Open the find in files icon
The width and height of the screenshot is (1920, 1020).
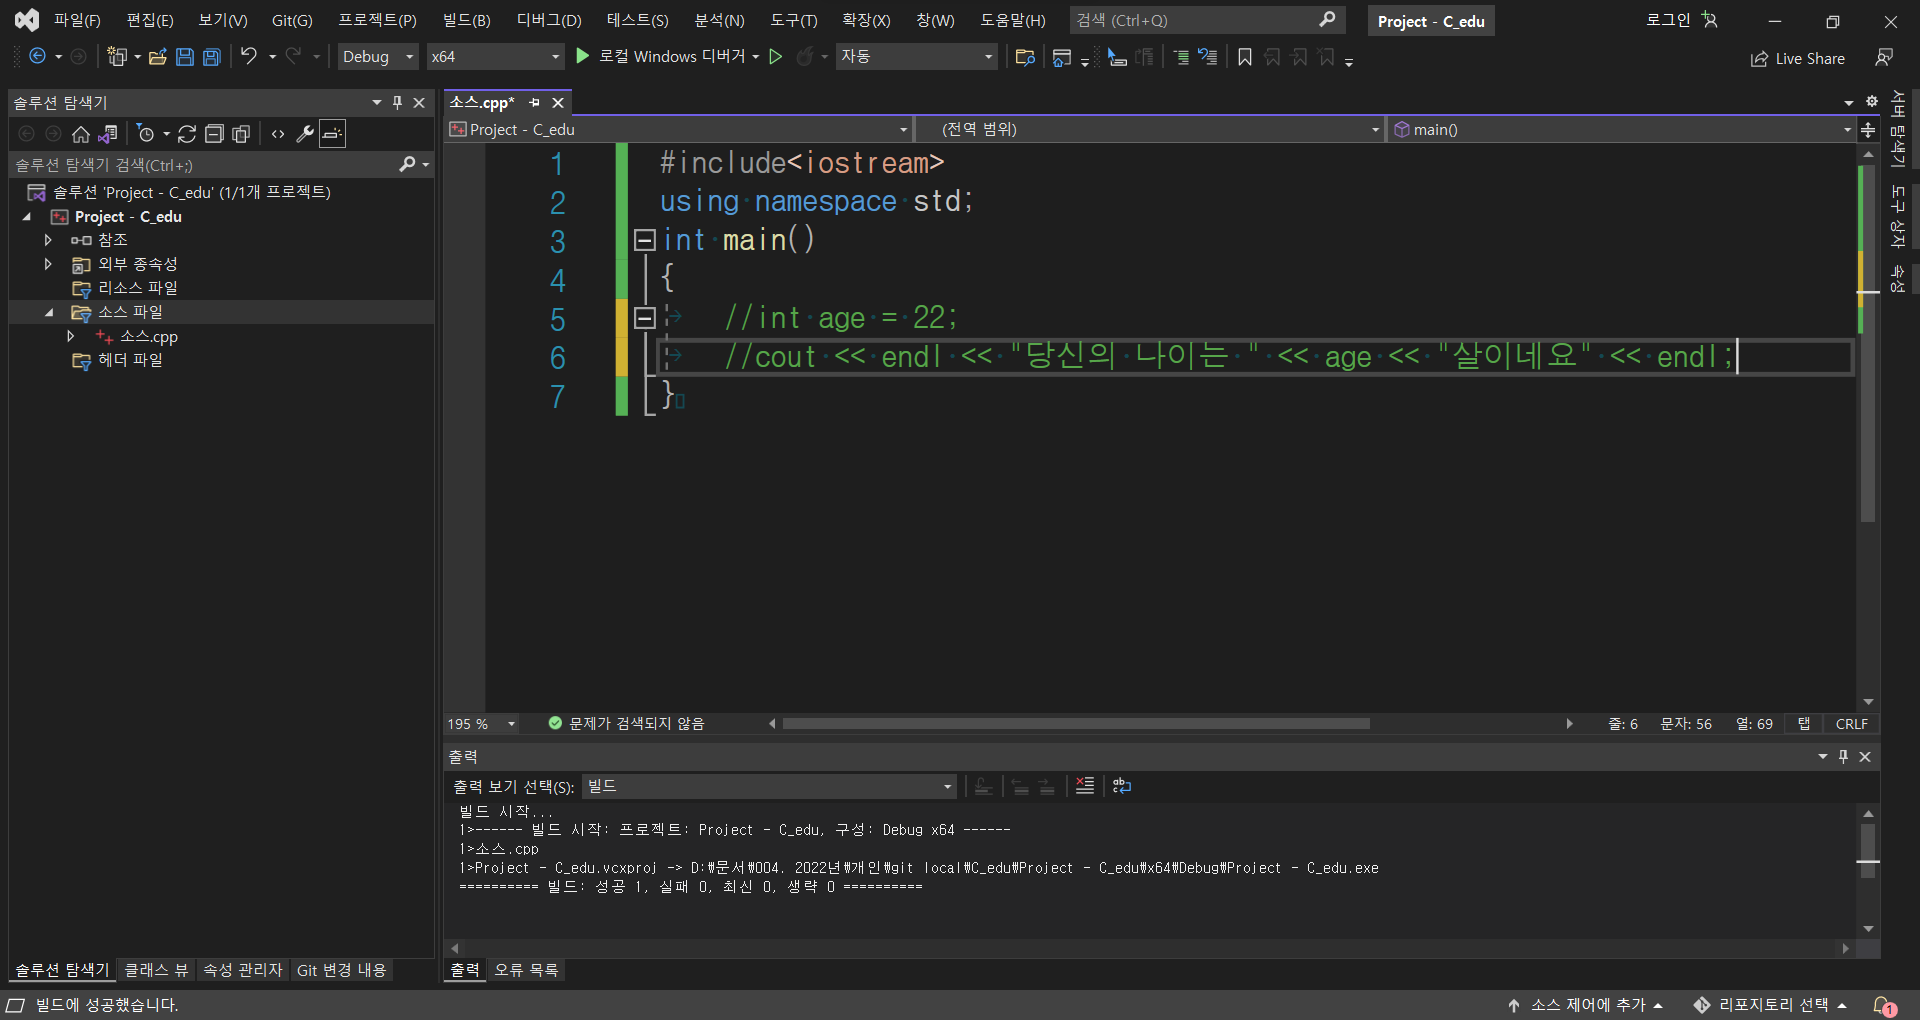pos(1025,57)
